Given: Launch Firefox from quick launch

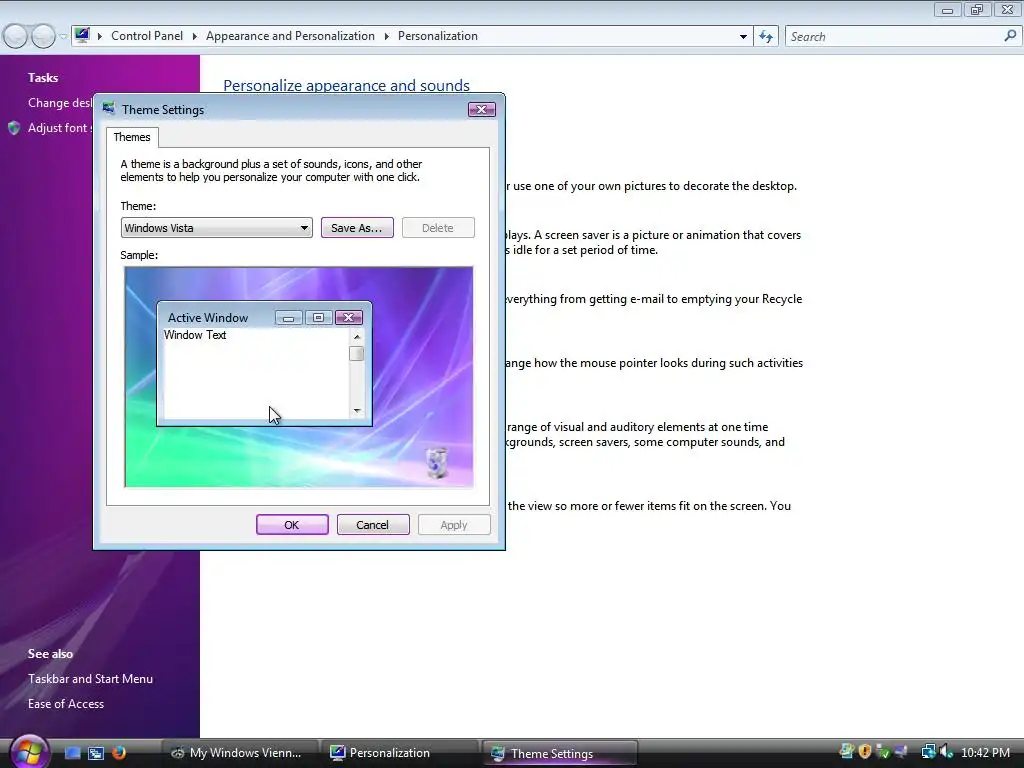Looking at the screenshot, I should click(x=119, y=753).
